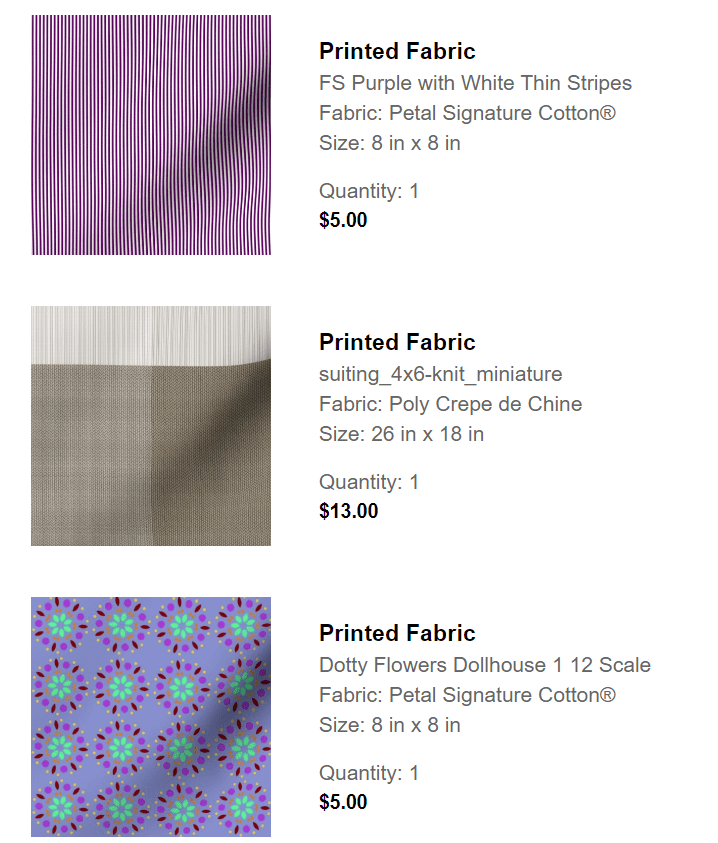Image resolution: width=718 pixels, height=843 pixels.
Task: Click Dotty Flowers Dollhouse 1 12 Scale
Action: click(484, 665)
